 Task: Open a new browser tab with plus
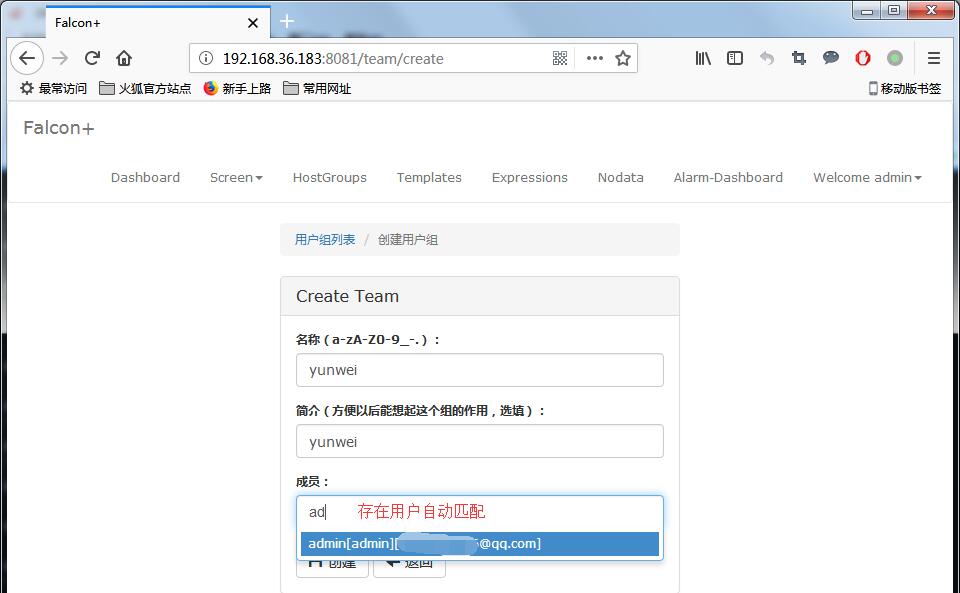[287, 22]
